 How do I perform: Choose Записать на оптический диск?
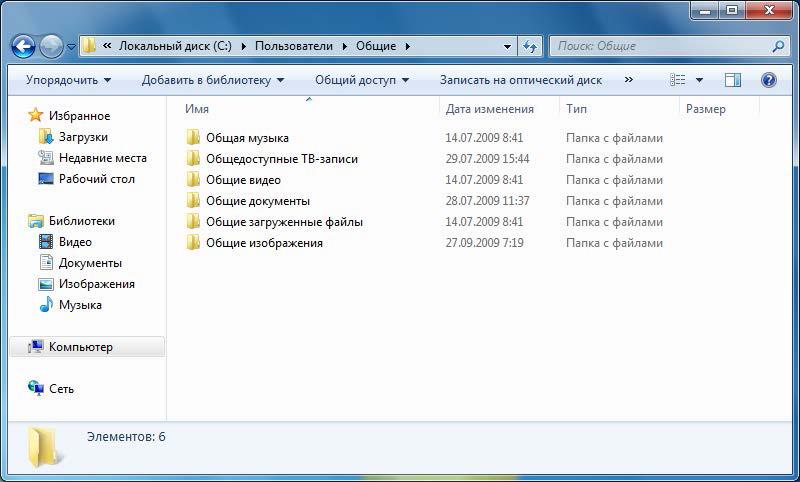click(521, 80)
